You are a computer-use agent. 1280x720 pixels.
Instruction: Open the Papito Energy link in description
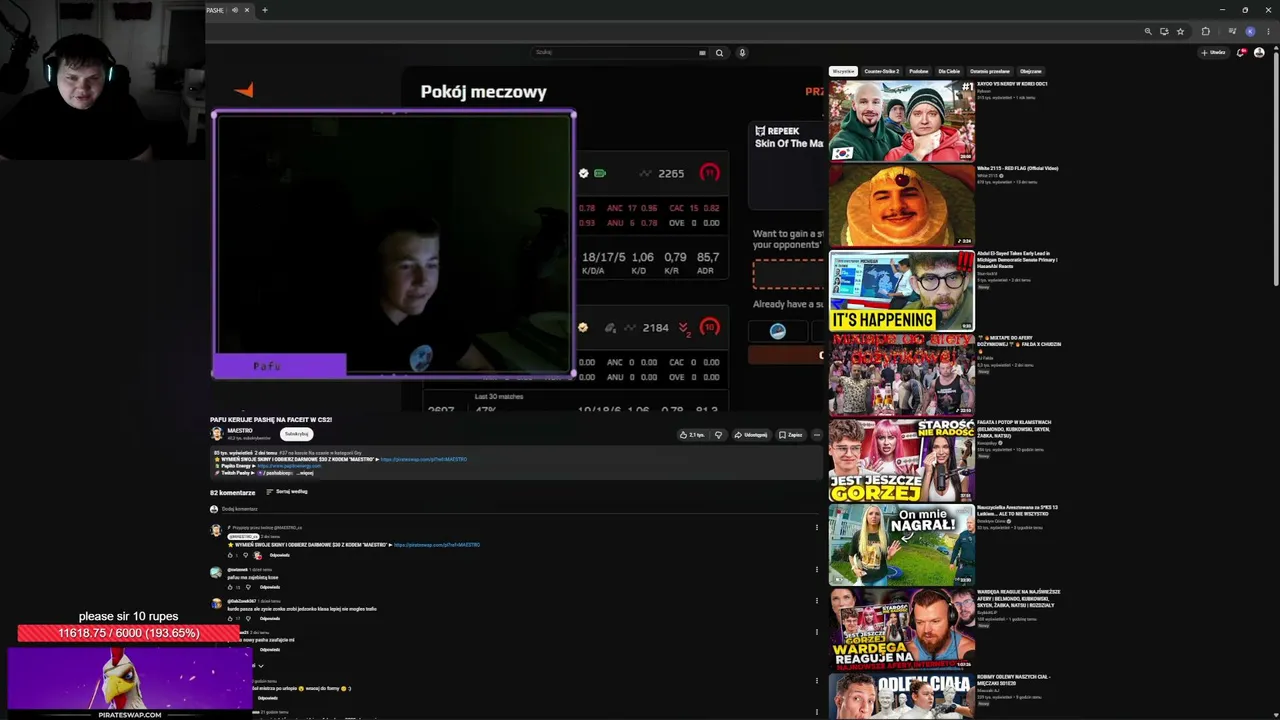(289, 466)
